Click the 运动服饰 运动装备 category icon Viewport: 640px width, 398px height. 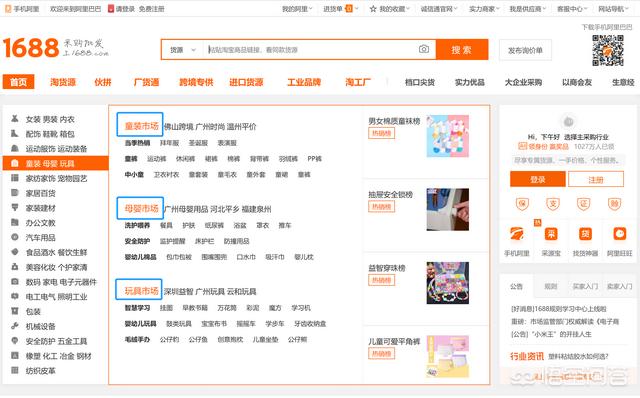[x=15, y=148]
